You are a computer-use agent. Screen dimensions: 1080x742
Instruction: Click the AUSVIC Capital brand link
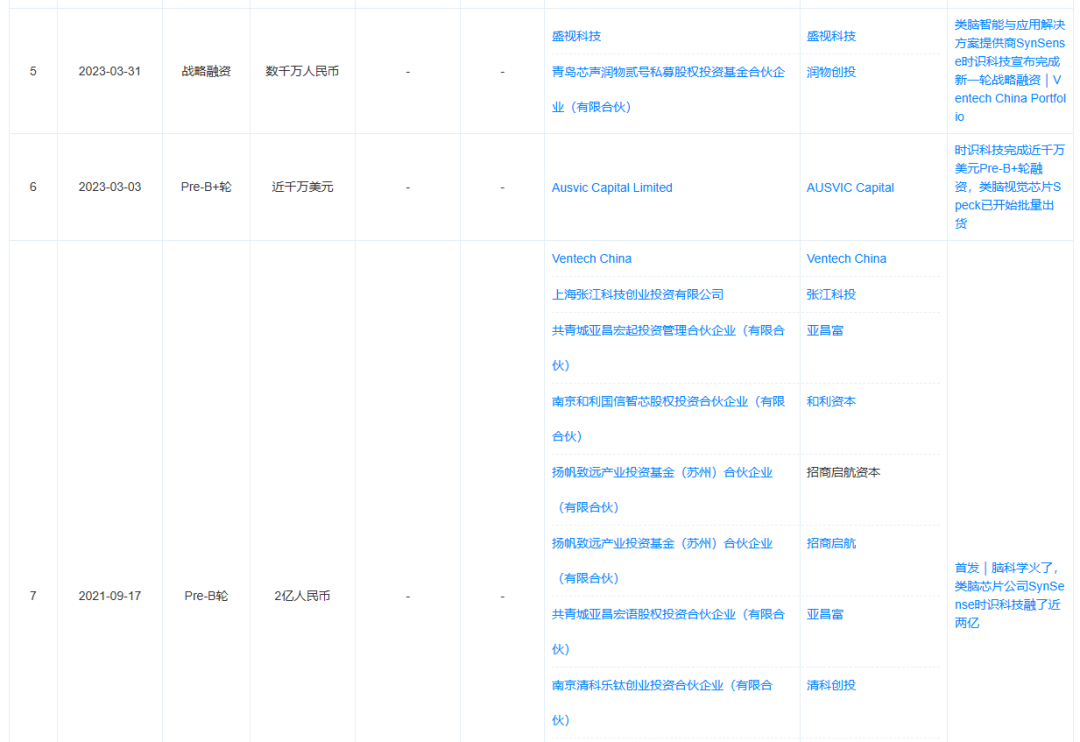850,187
